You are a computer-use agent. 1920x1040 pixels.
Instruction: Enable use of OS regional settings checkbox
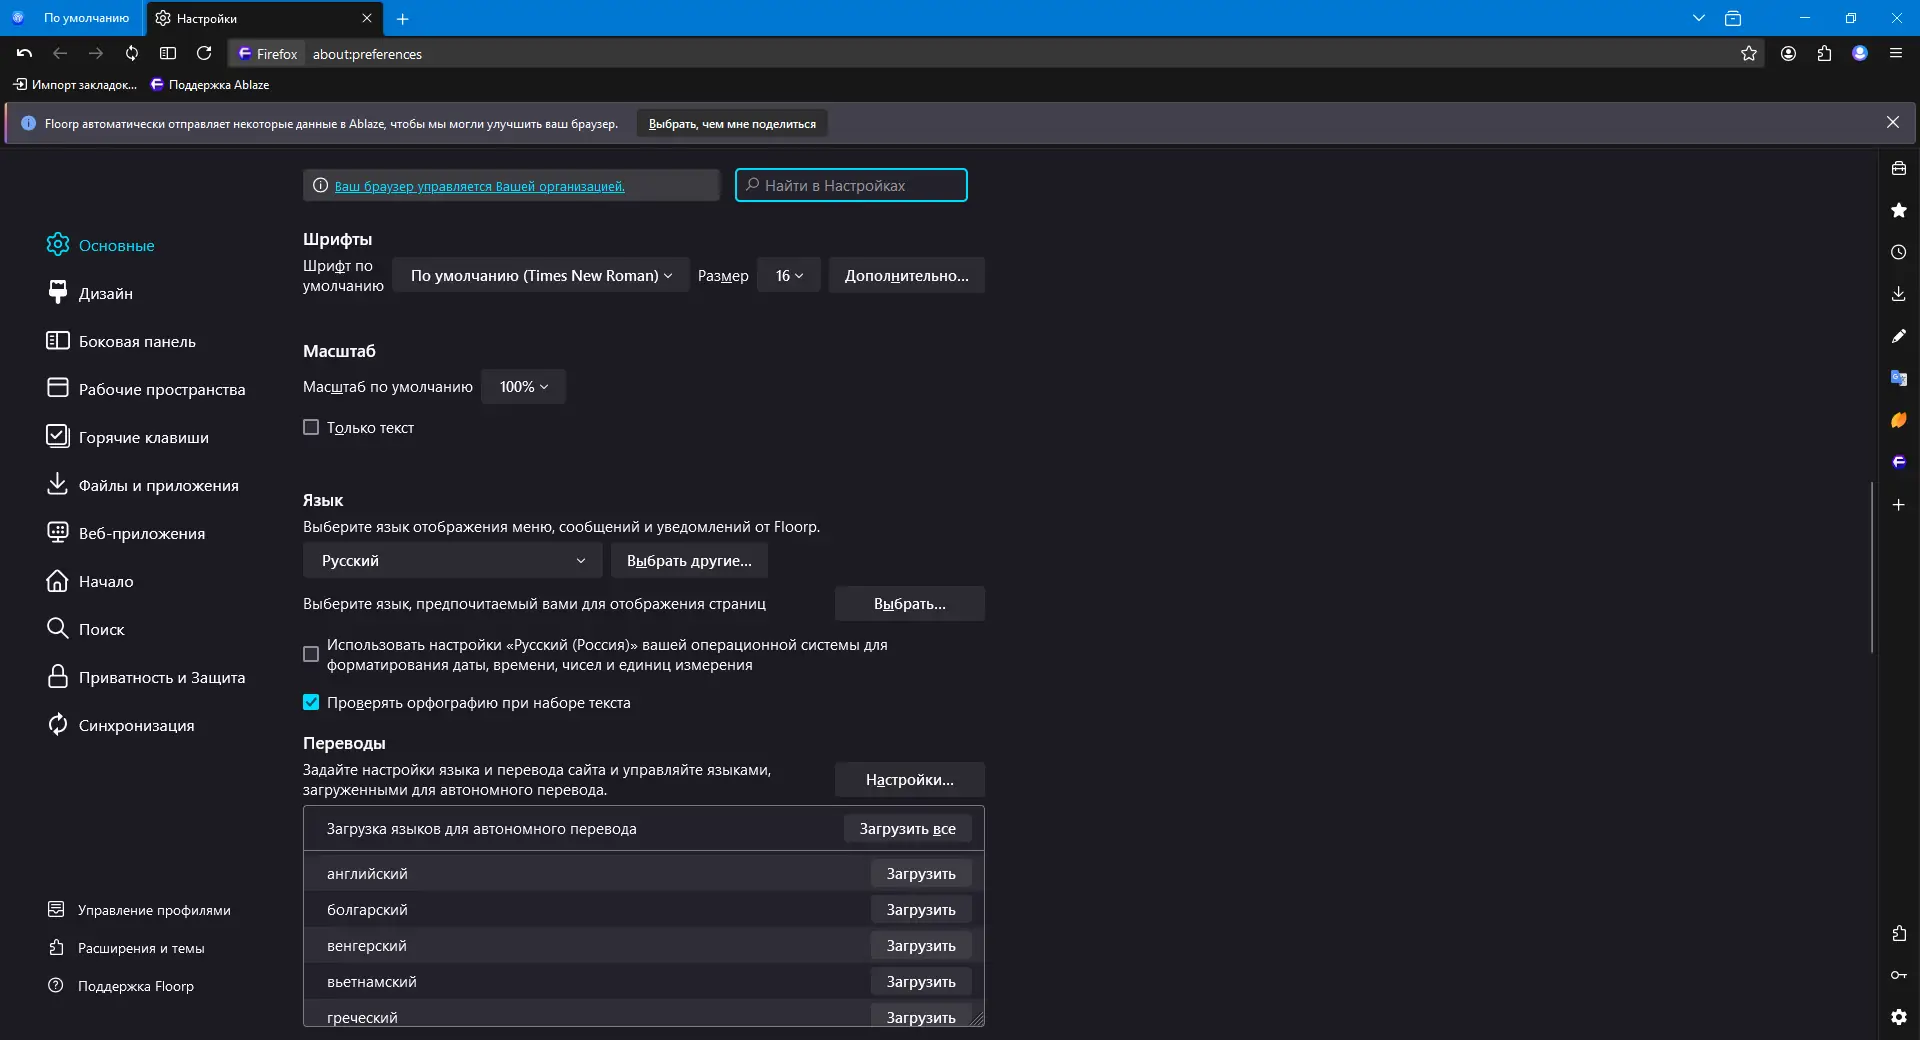tap(311, 654)
